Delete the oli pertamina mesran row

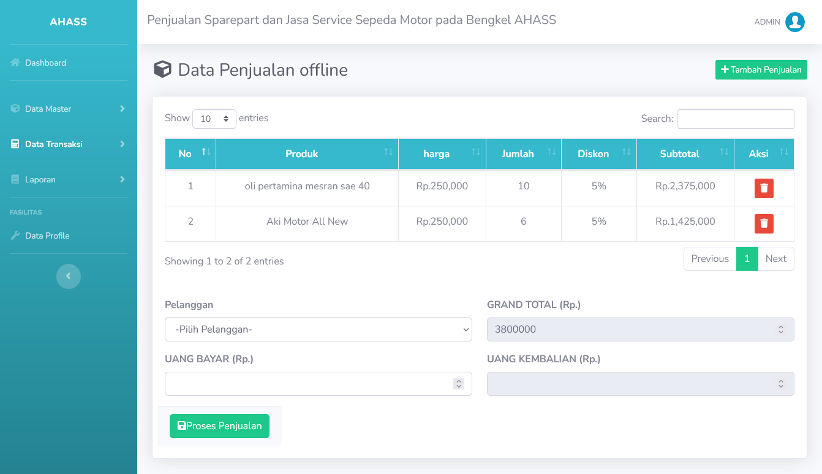pos(764,188)
